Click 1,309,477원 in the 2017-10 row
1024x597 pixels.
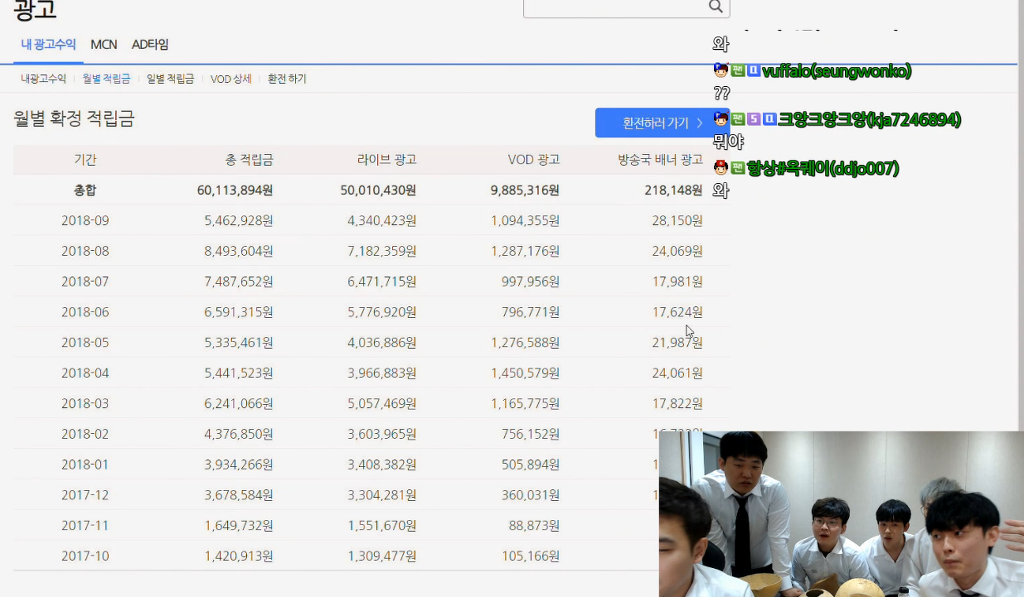tap(382, 556)
